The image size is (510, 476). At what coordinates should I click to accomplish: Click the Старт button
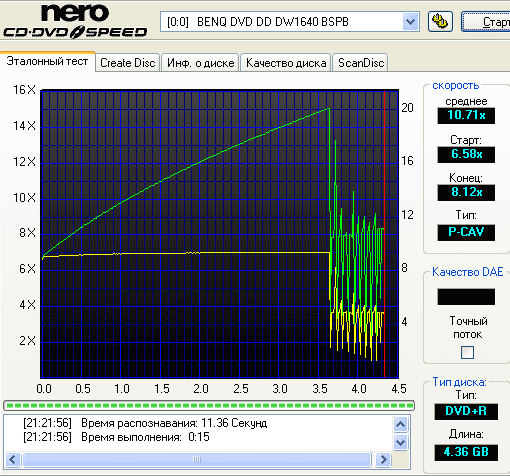tap(486, 22)
